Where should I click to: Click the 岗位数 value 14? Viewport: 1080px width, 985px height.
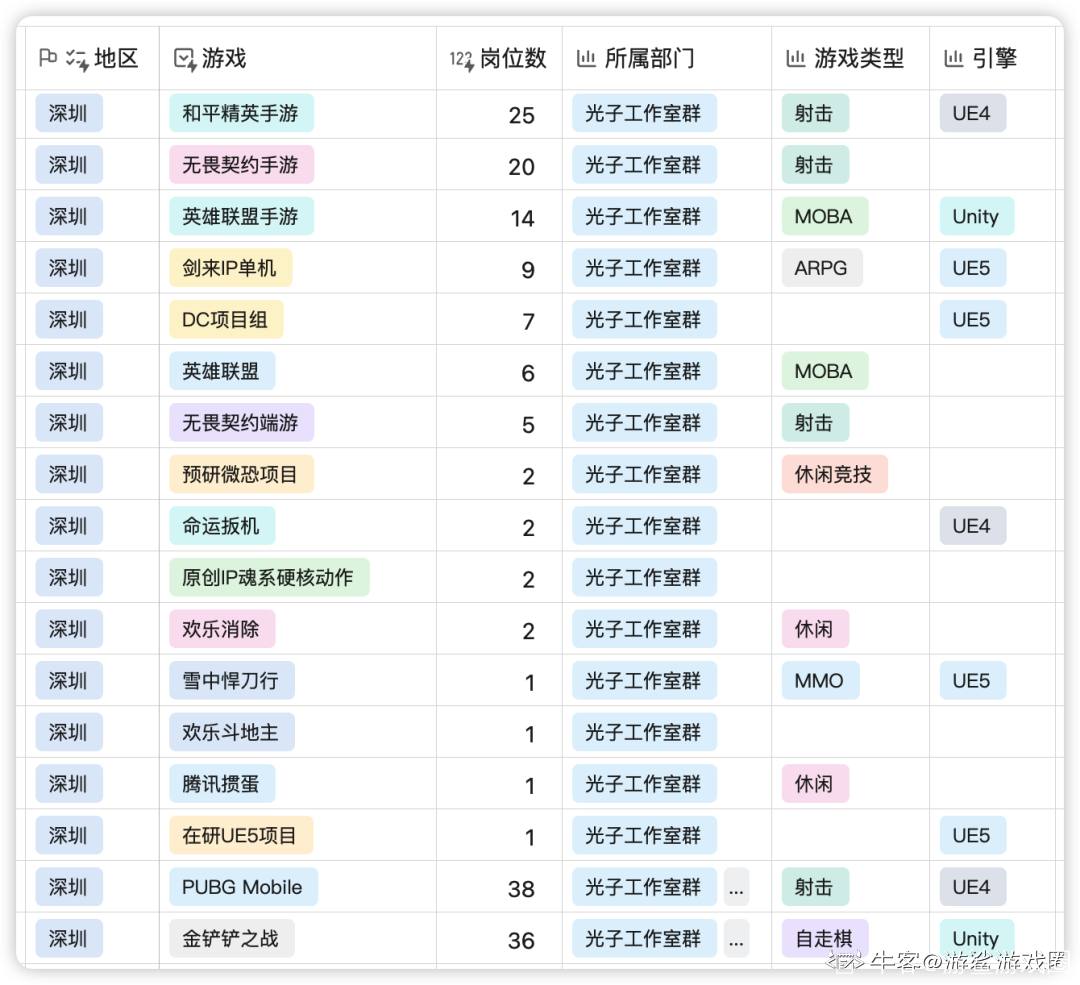(x=522, y=218)
